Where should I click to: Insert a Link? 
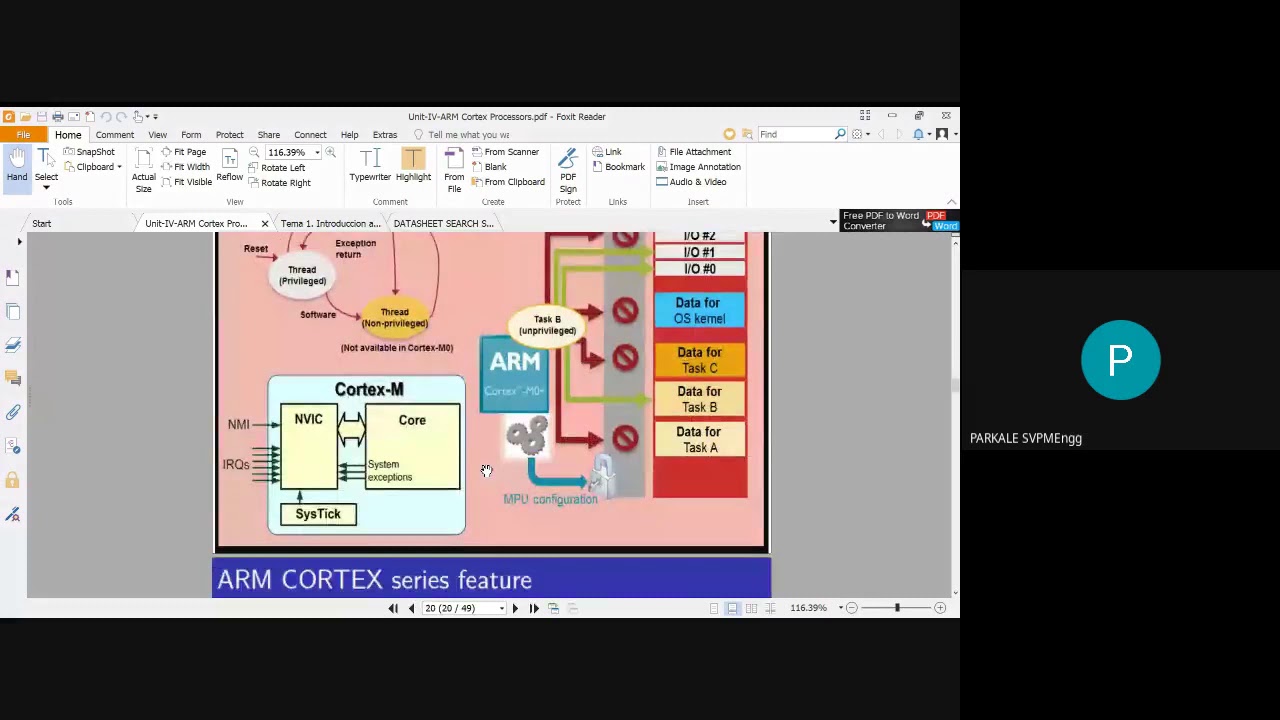(607, 152)
